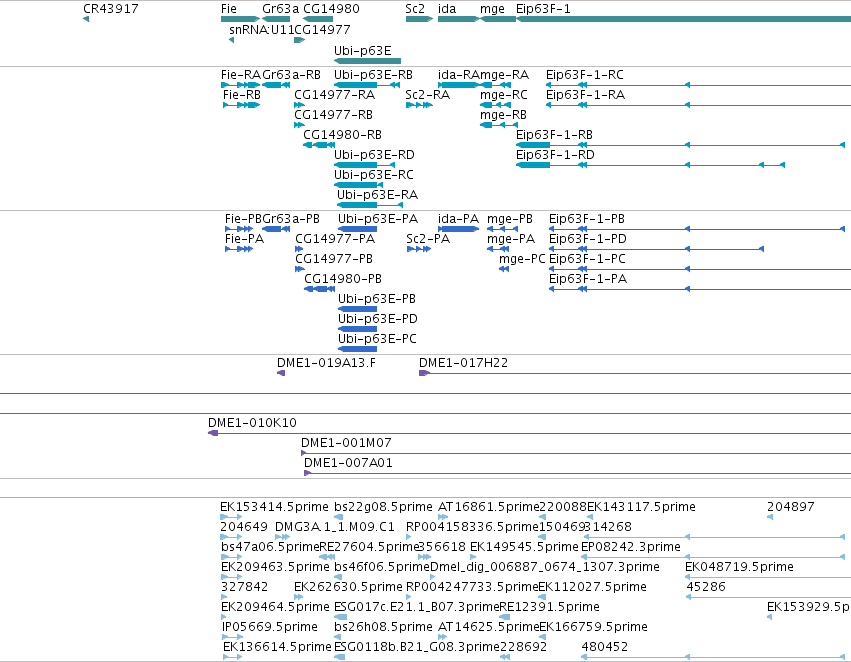Select the 480452 EST label
Viewport: 851px width, 662px height.
[x=605, y=647]
